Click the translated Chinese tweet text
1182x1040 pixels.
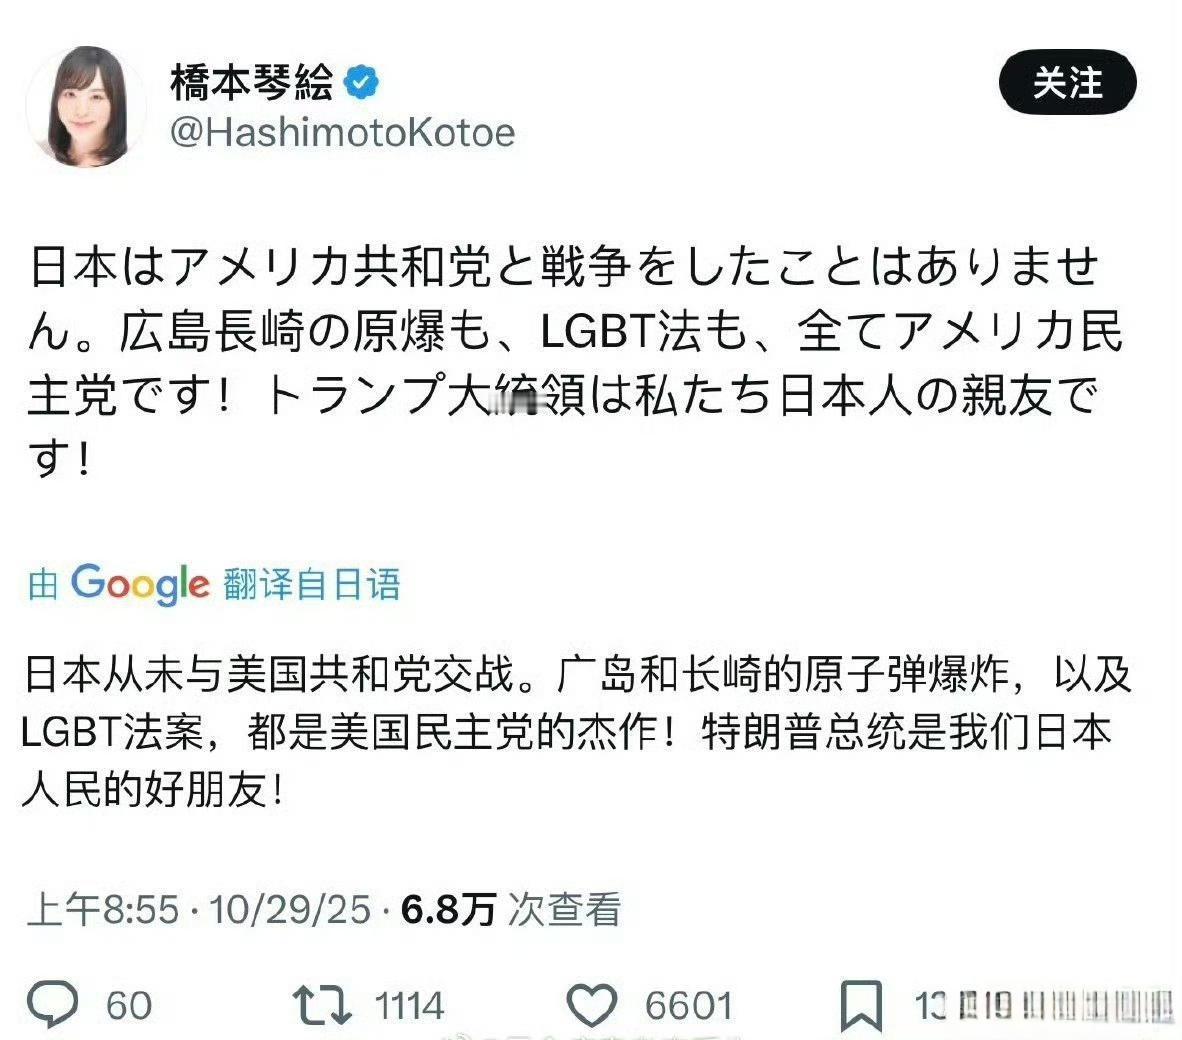[575, 733]
